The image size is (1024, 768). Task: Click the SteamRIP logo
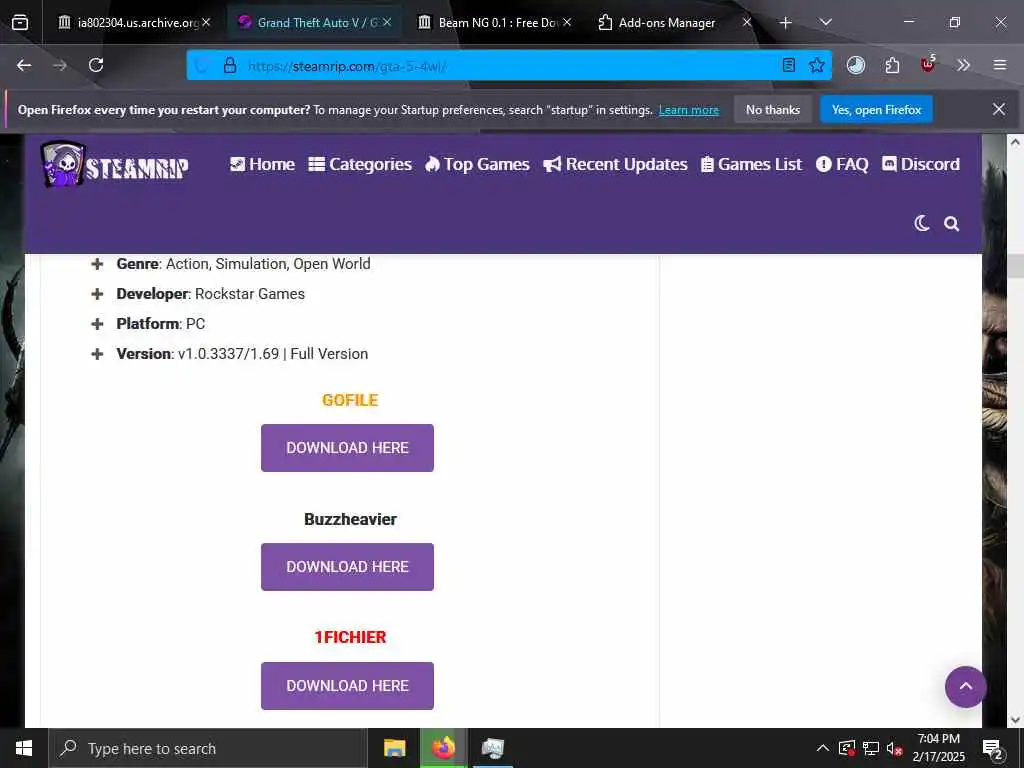point(115,165)
